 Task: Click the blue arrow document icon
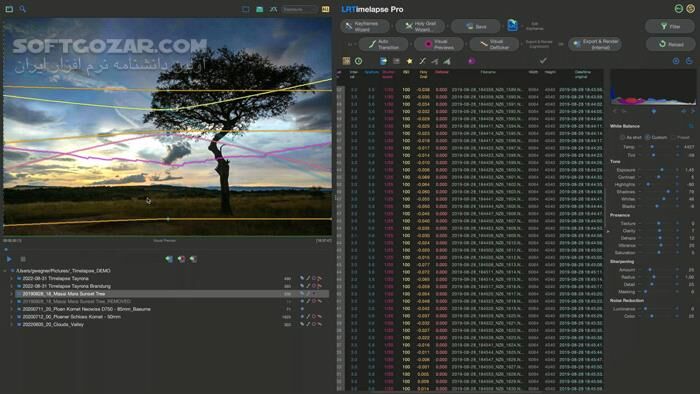383,61
